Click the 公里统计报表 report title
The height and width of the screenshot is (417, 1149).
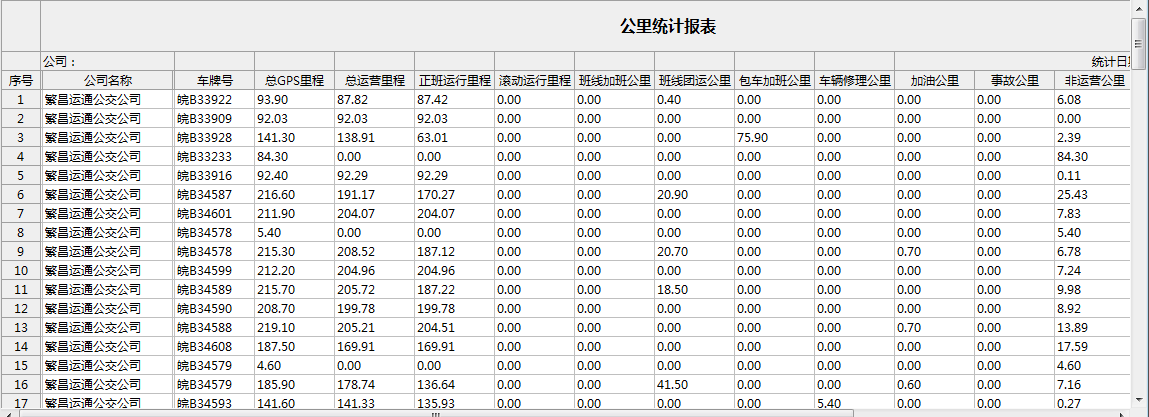click(667, 26)
